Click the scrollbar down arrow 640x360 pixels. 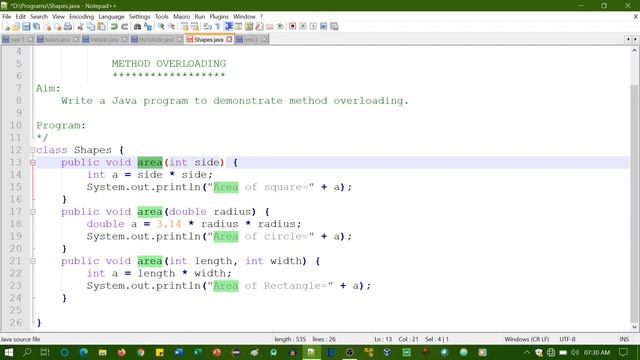click(x=634, y=327)
